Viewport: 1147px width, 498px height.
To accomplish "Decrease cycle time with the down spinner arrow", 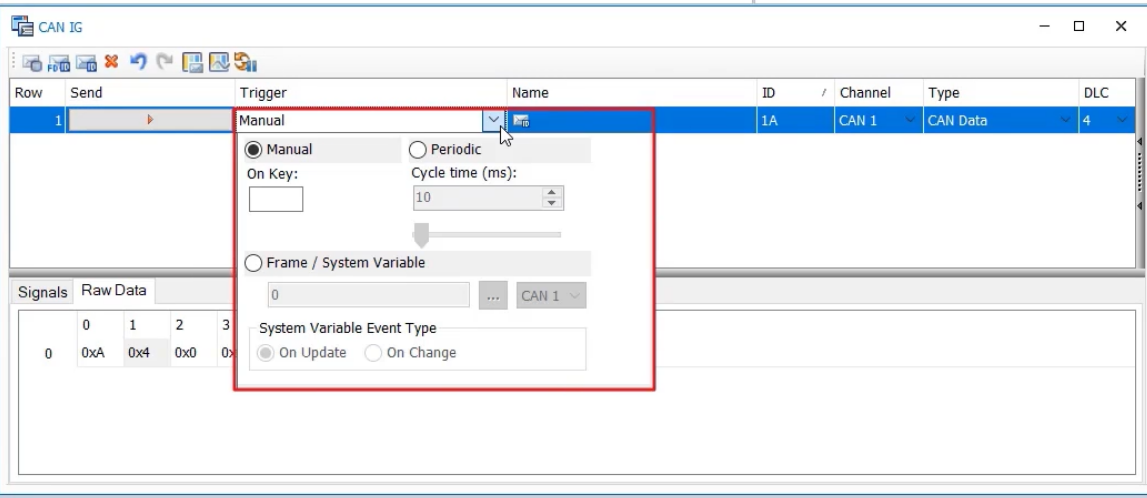I will click(x=552, y=204).
